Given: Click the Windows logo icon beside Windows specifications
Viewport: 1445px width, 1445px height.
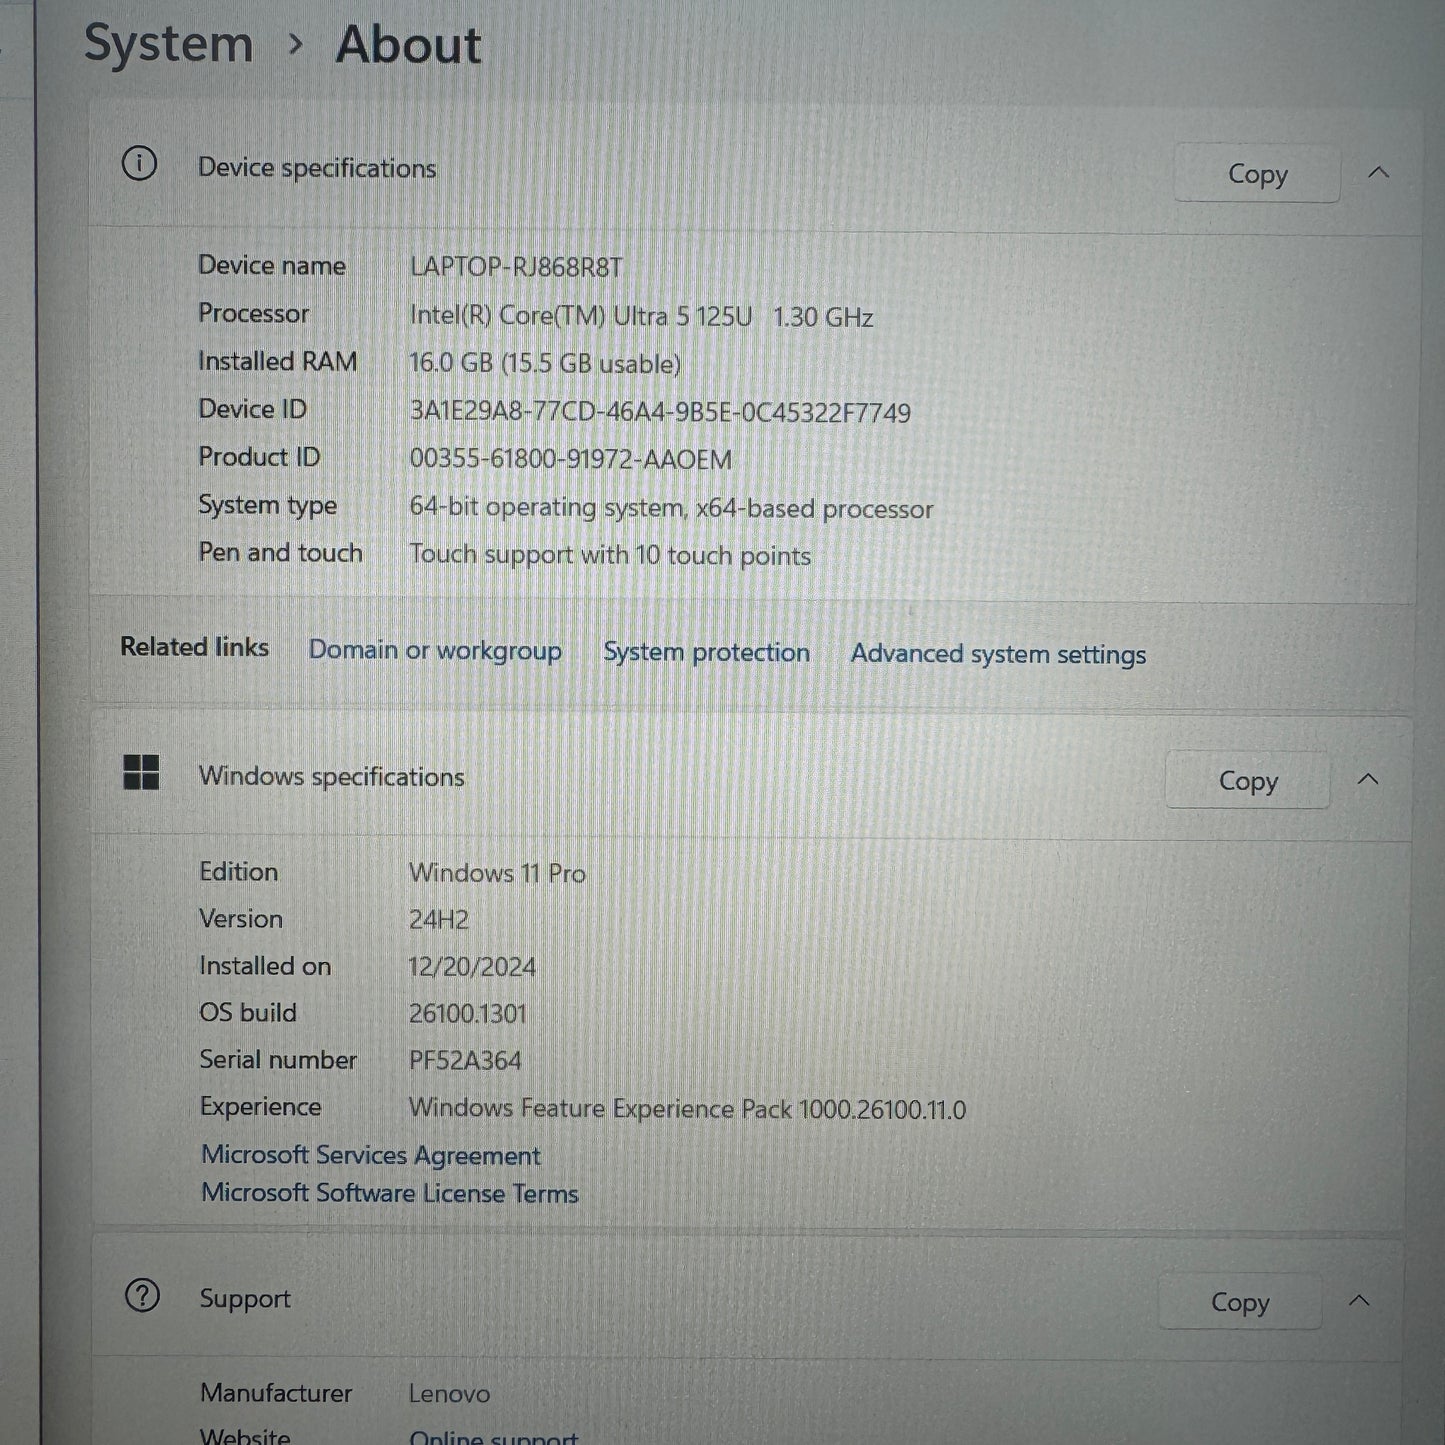Looking at the screenshot, I should [141, 772].
